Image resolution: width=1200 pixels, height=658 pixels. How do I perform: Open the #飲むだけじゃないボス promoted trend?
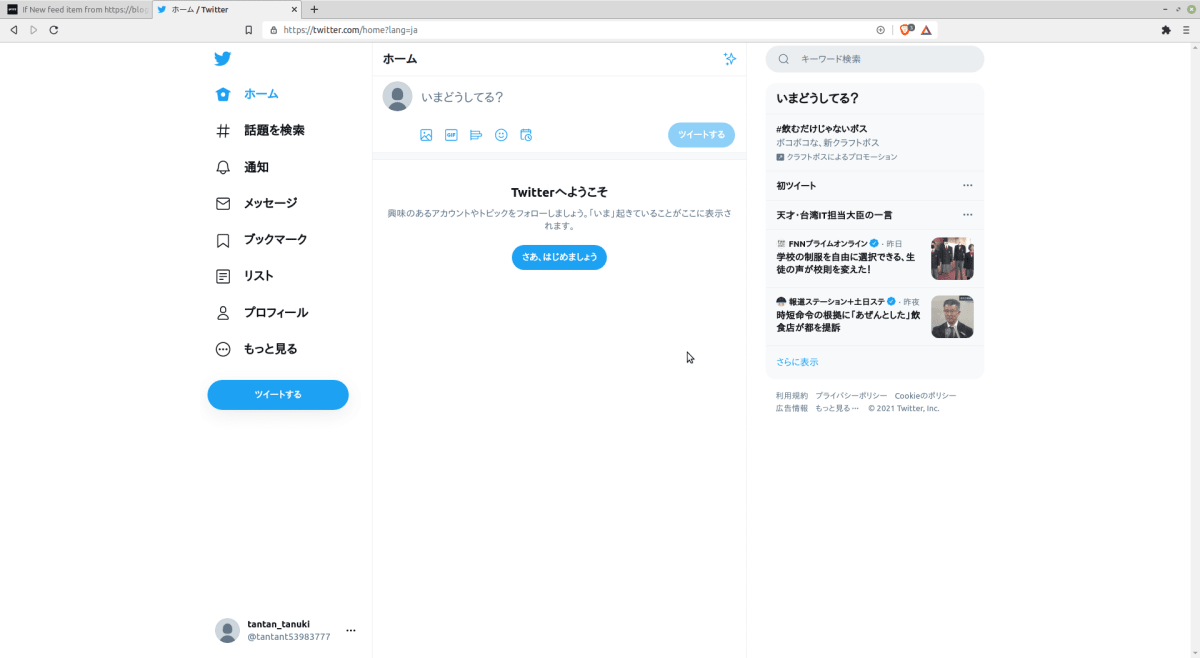point(875,143)
